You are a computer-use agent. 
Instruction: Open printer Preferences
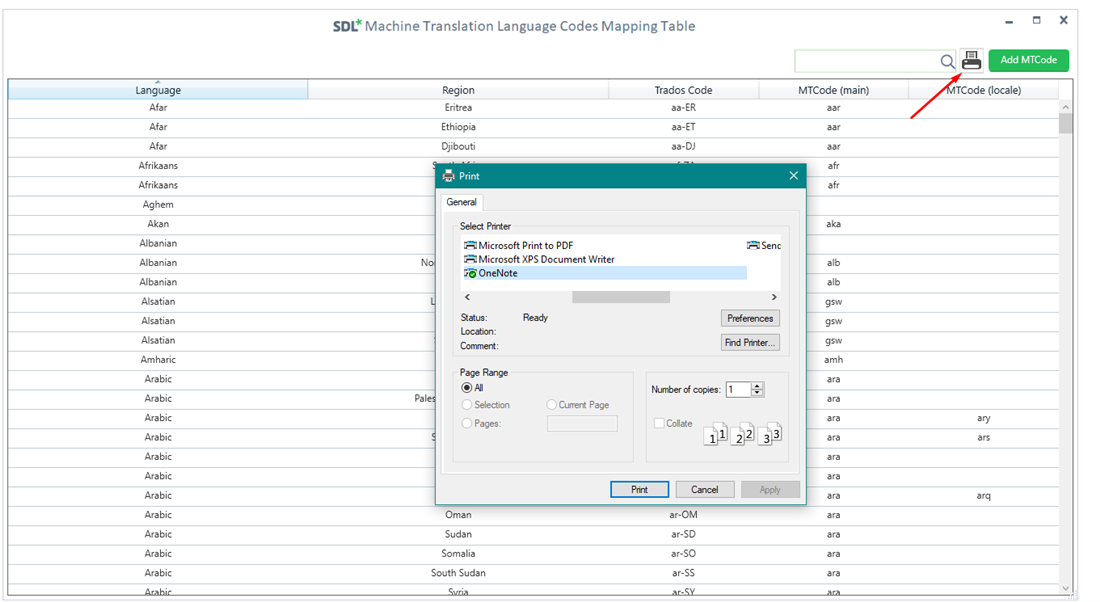750,319
